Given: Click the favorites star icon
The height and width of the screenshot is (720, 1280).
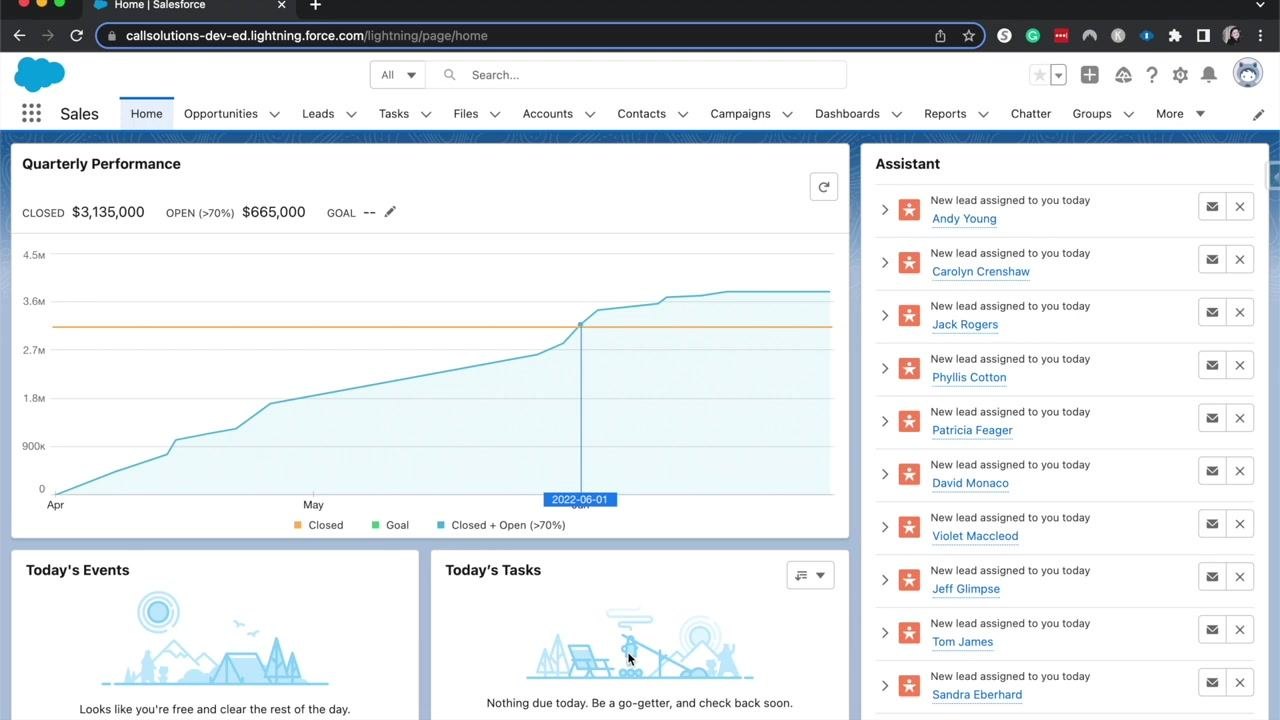Looking at the screenshot, I should click(x=1040, y=75).
